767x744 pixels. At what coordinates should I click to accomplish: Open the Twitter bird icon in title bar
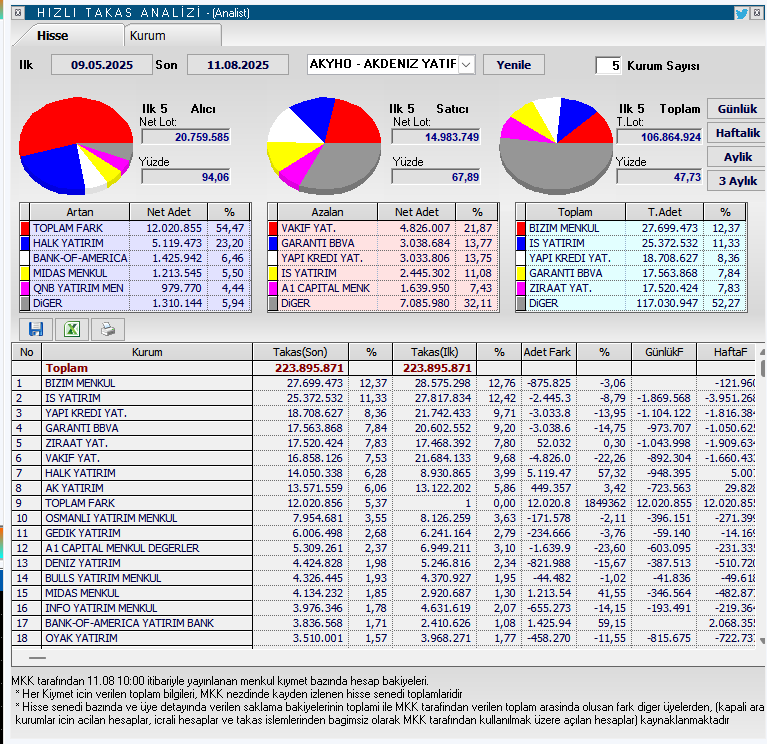click(x=741, y=13)
